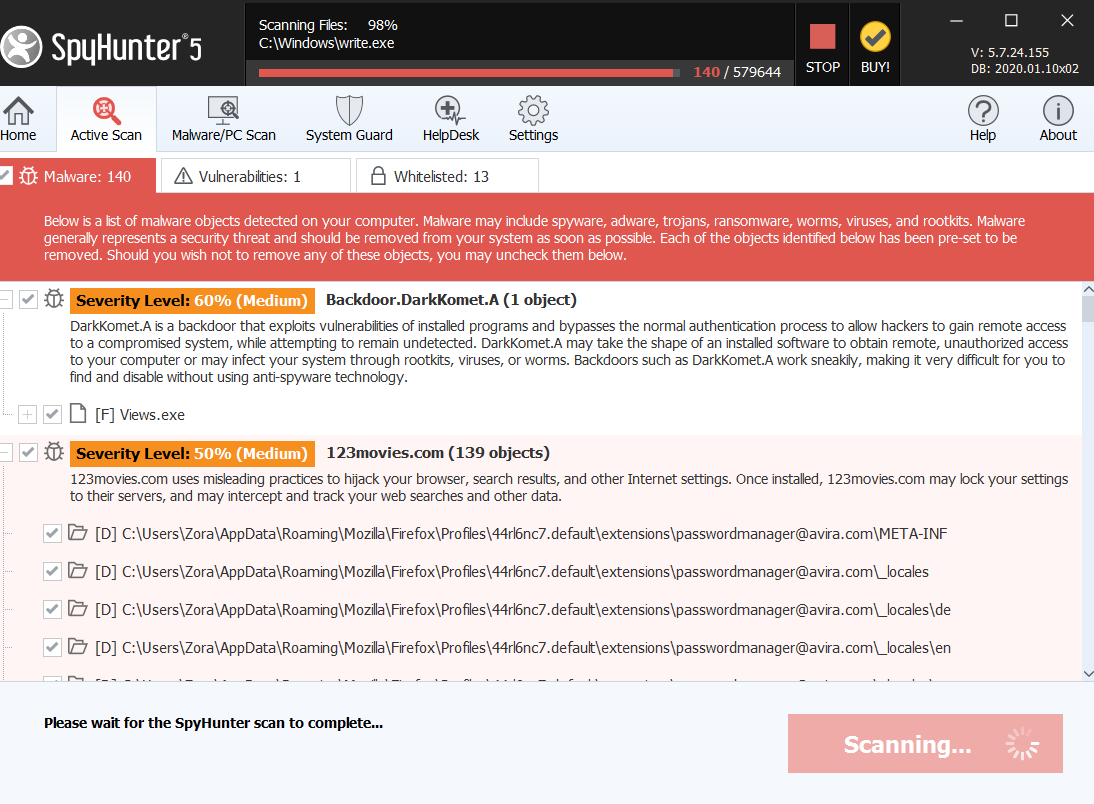Uncheck the Backdoor.DarkKomet.A threat checkbox
This screenshot has width=1094, height=804.
point(28,299)
